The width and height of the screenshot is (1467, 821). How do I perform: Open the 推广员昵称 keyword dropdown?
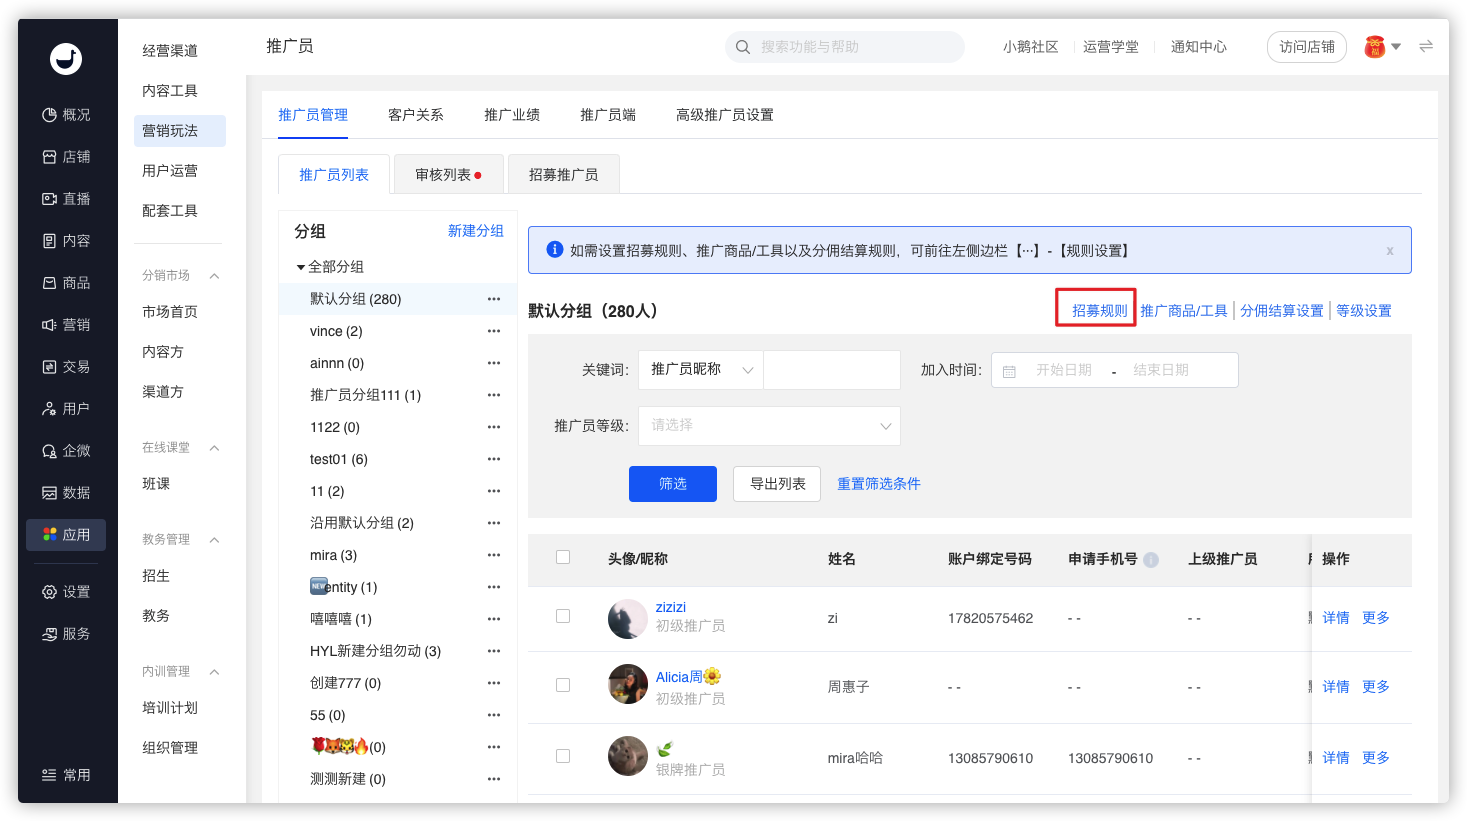(702, 370)
